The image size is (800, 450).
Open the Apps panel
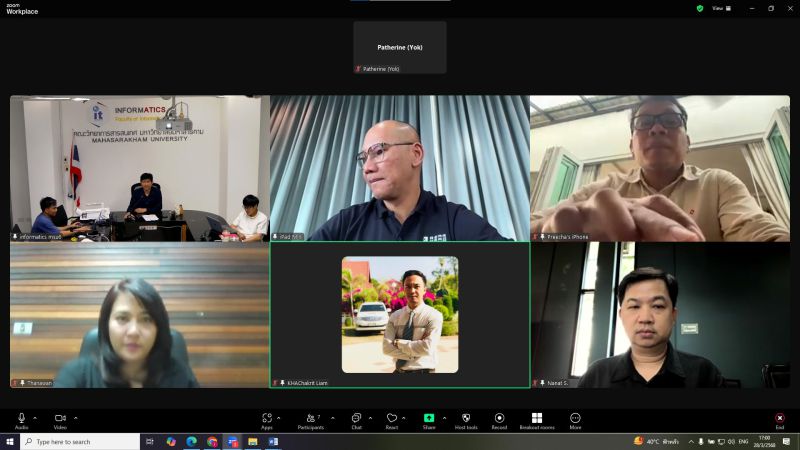[x=267, y=418]
